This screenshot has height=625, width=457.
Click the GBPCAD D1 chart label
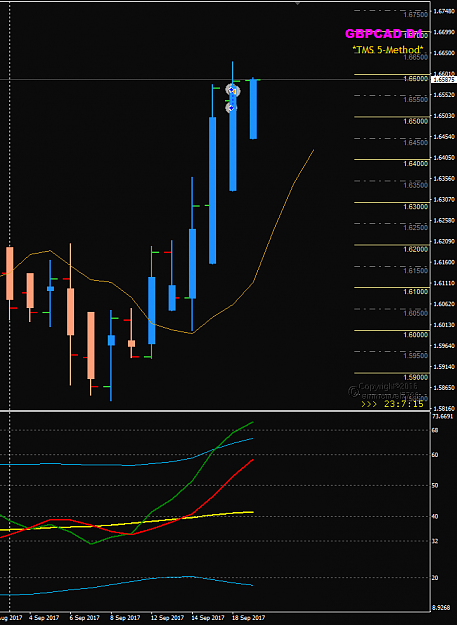coord(382,34)
